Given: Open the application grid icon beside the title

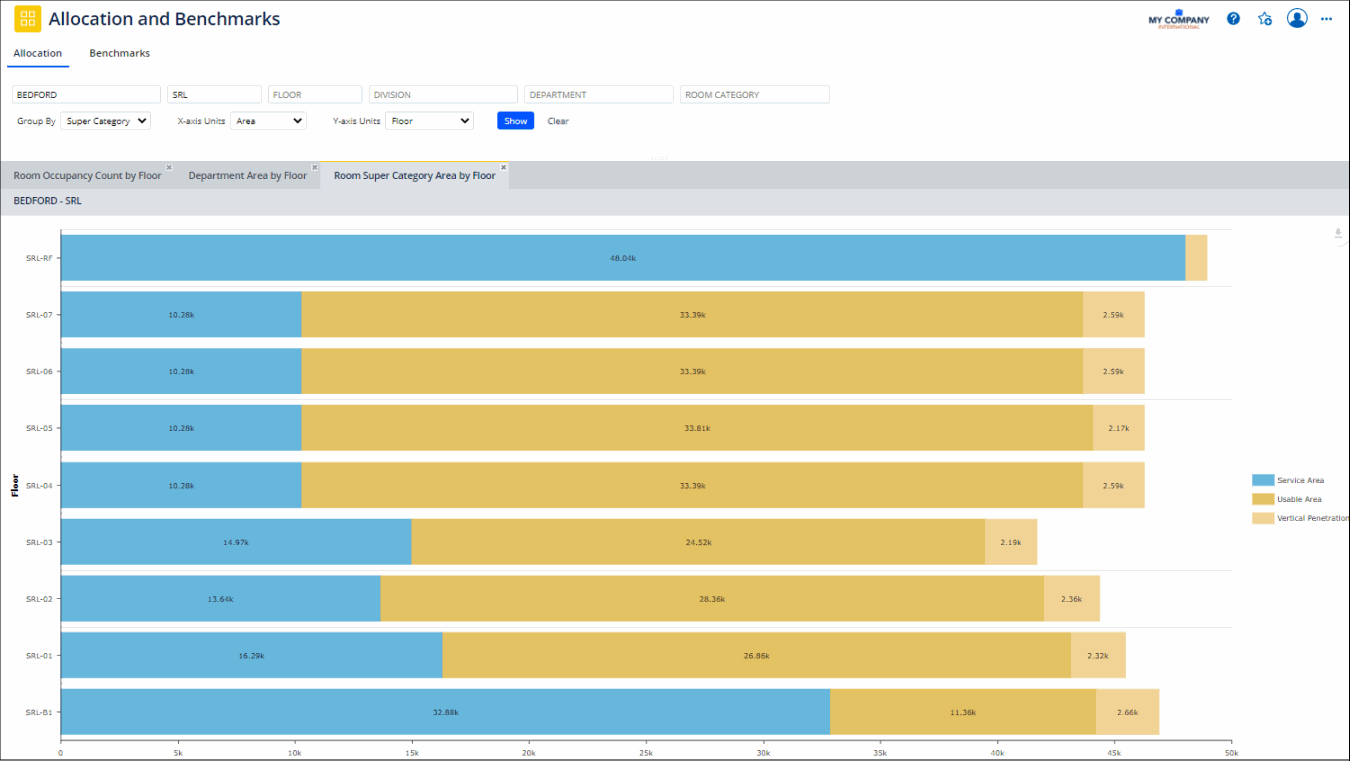Looking at the screenshot, I should click(28, 18).
